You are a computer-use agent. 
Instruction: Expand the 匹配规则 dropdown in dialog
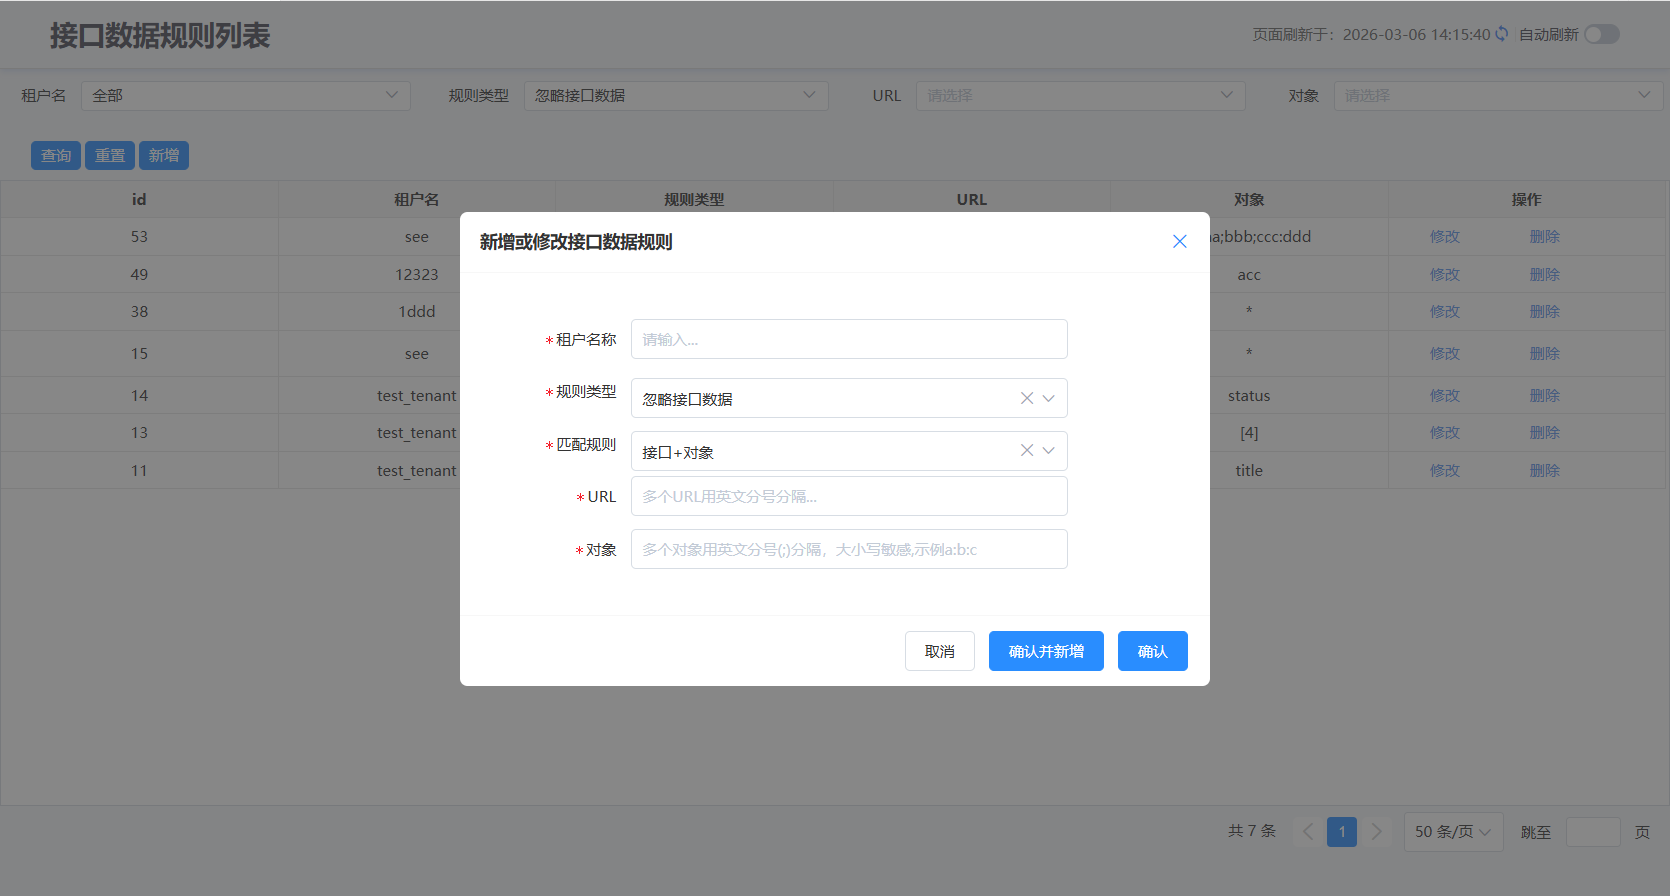1048,451
